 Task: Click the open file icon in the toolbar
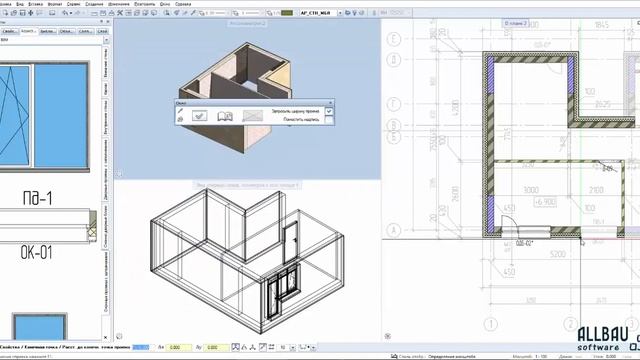[x=14, y=13]
